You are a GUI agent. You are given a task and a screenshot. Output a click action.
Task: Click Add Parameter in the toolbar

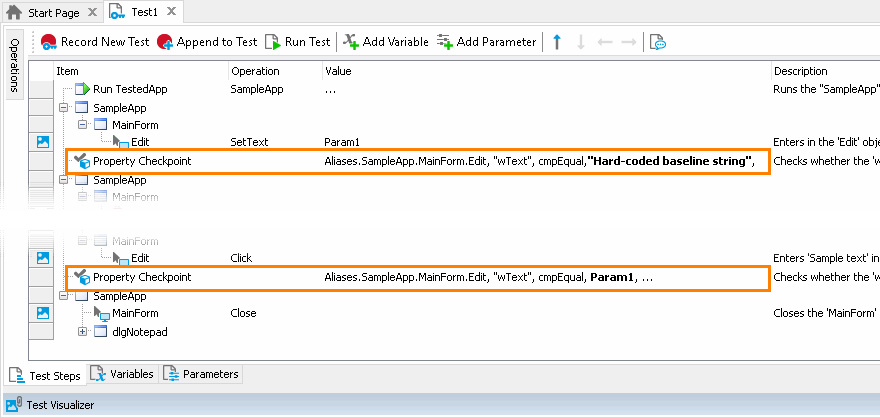(x=486, y=42)
